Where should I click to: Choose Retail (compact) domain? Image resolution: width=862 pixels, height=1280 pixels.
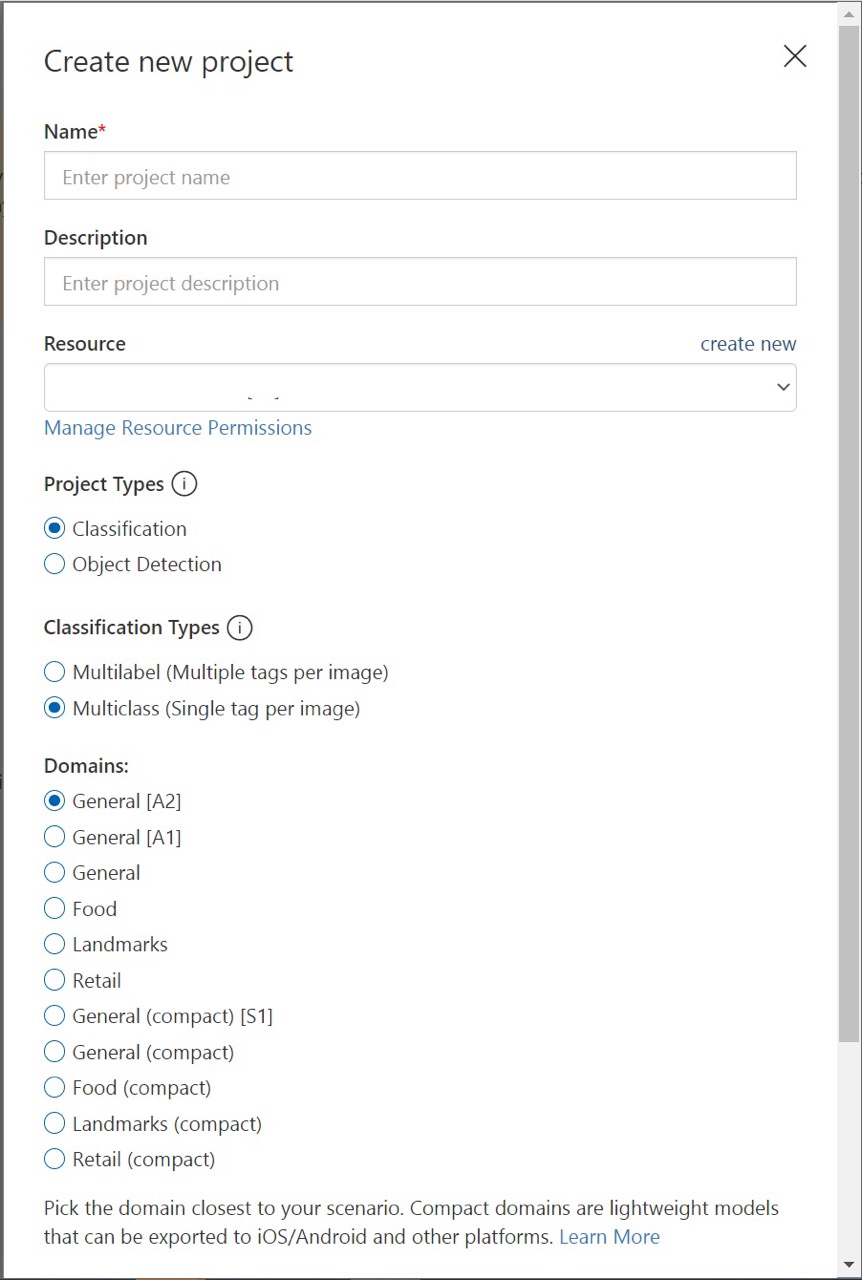click(55, 1160)
